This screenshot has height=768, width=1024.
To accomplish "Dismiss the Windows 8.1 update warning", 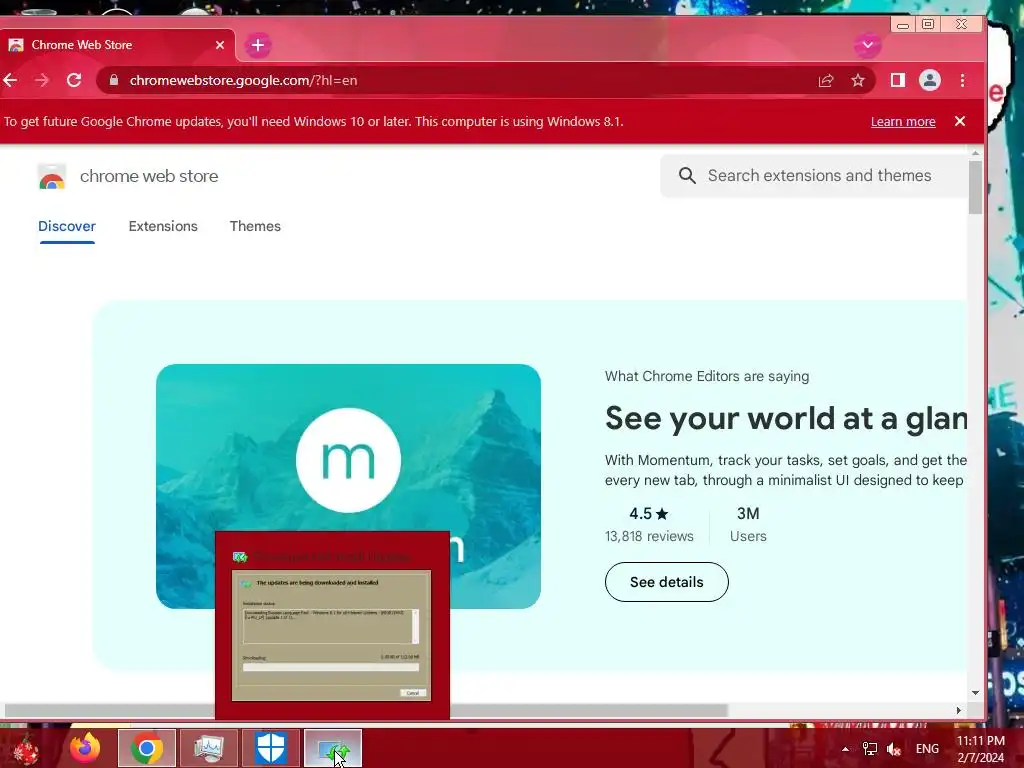I will [960, 121].
